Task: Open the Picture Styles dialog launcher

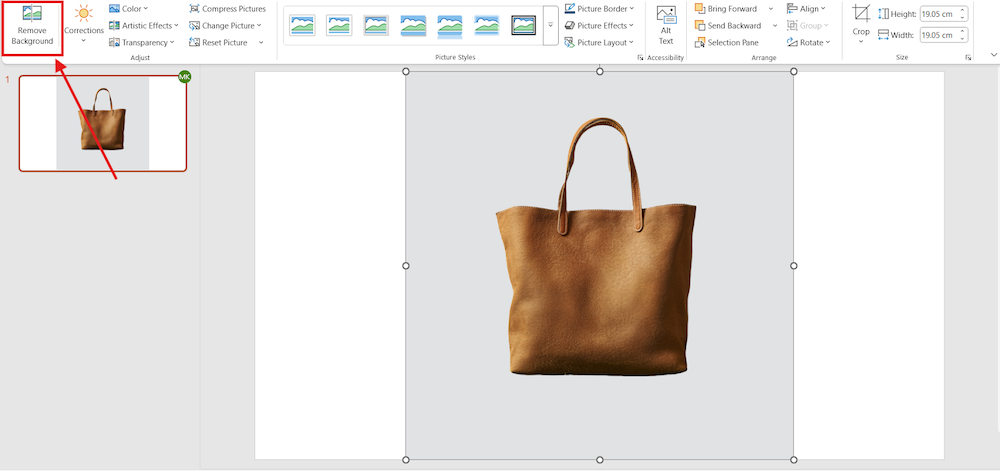Action: point(640,58)
